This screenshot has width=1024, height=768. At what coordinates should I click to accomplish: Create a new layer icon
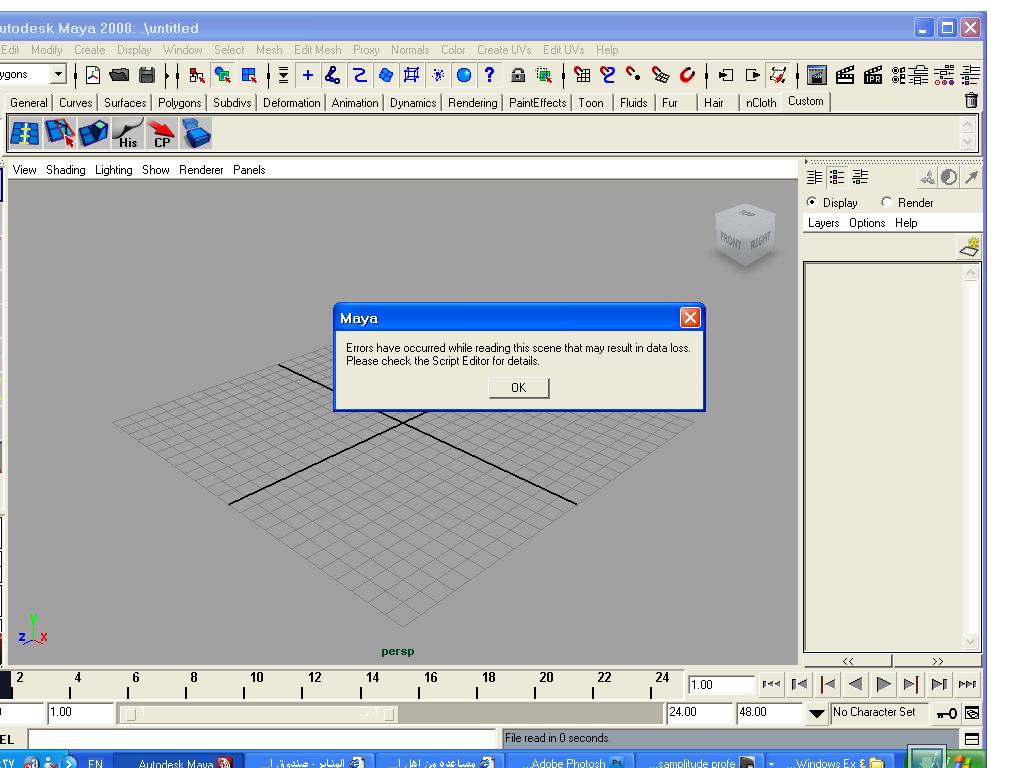(969, 247)
